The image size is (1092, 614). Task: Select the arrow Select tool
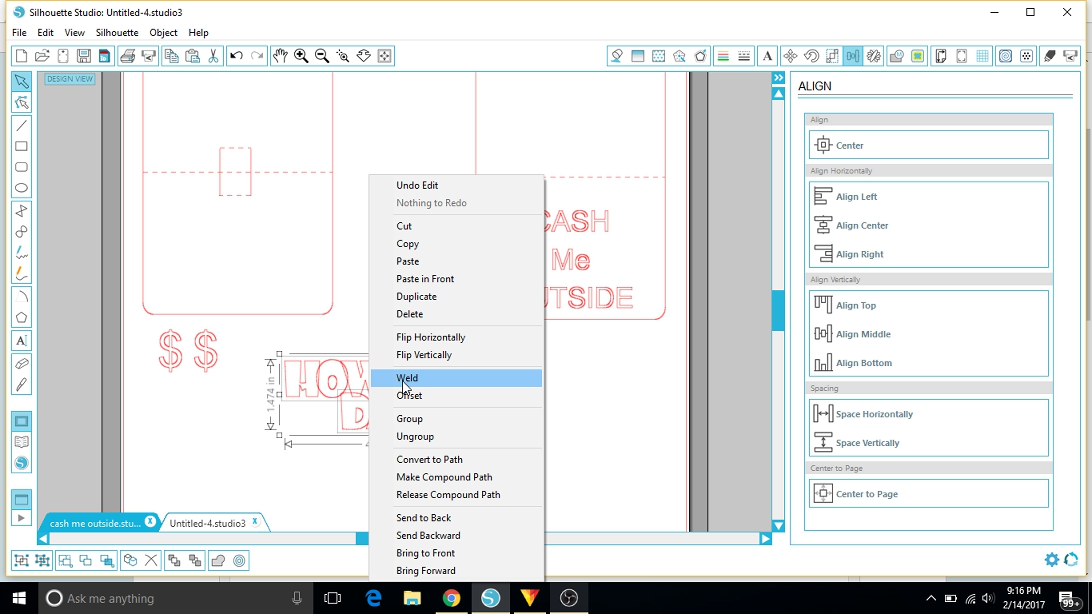coord(22,81)
